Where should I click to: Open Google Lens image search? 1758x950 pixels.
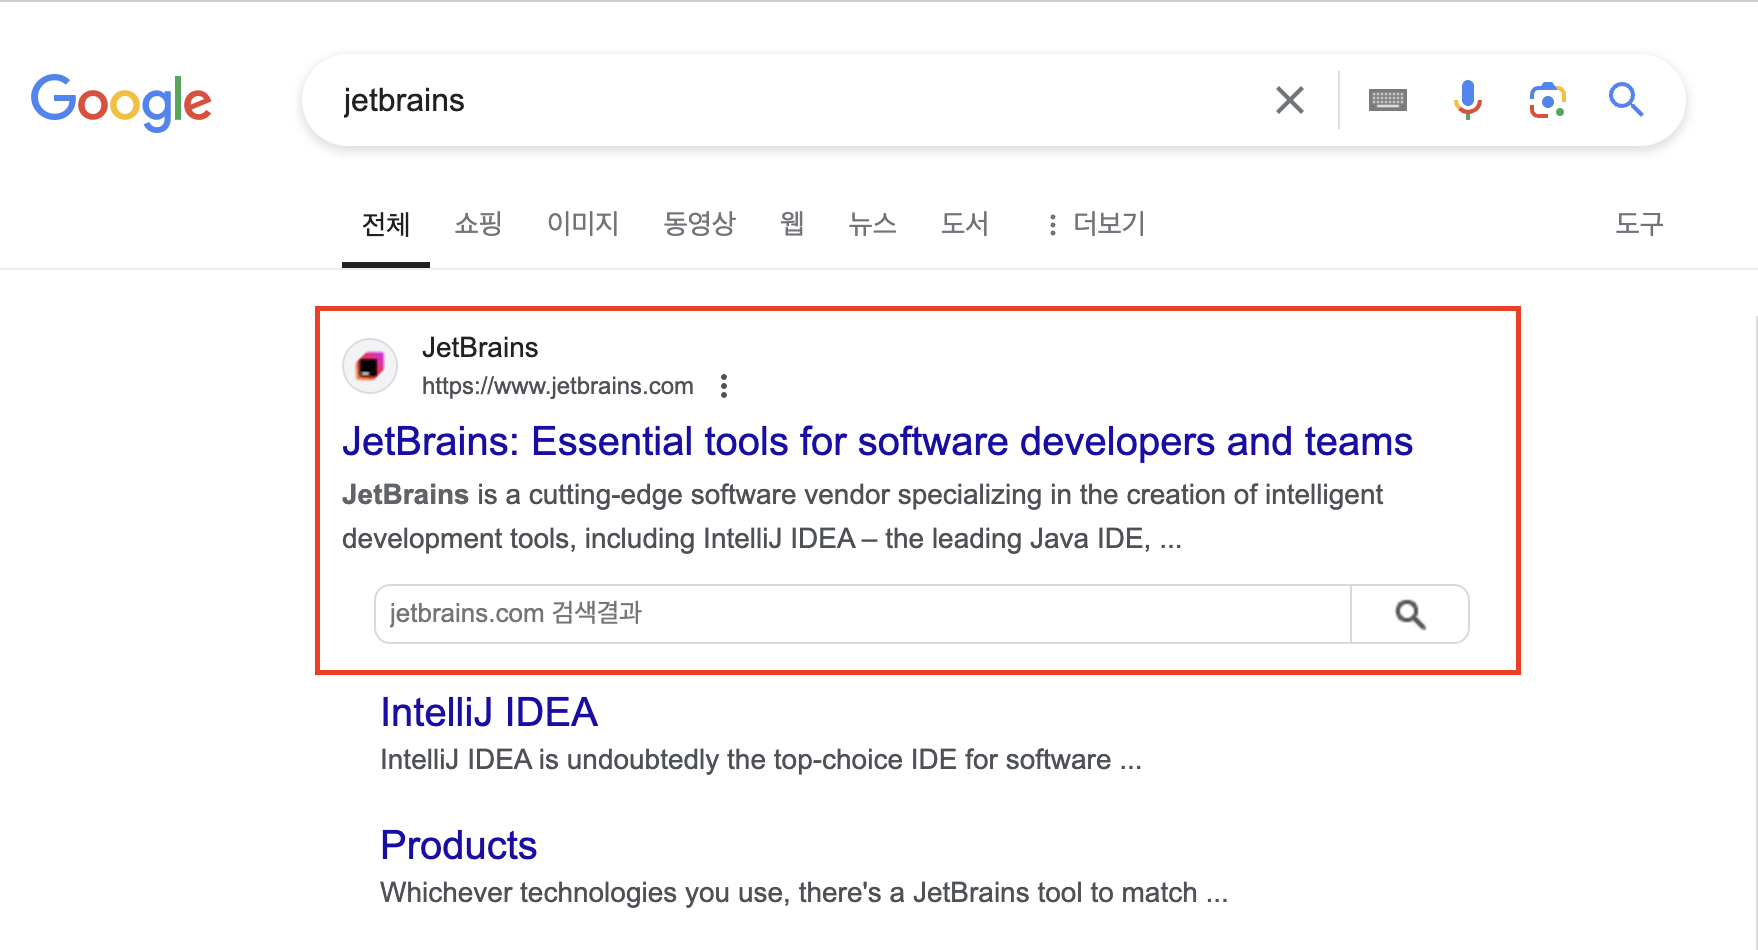[1547, 100]
